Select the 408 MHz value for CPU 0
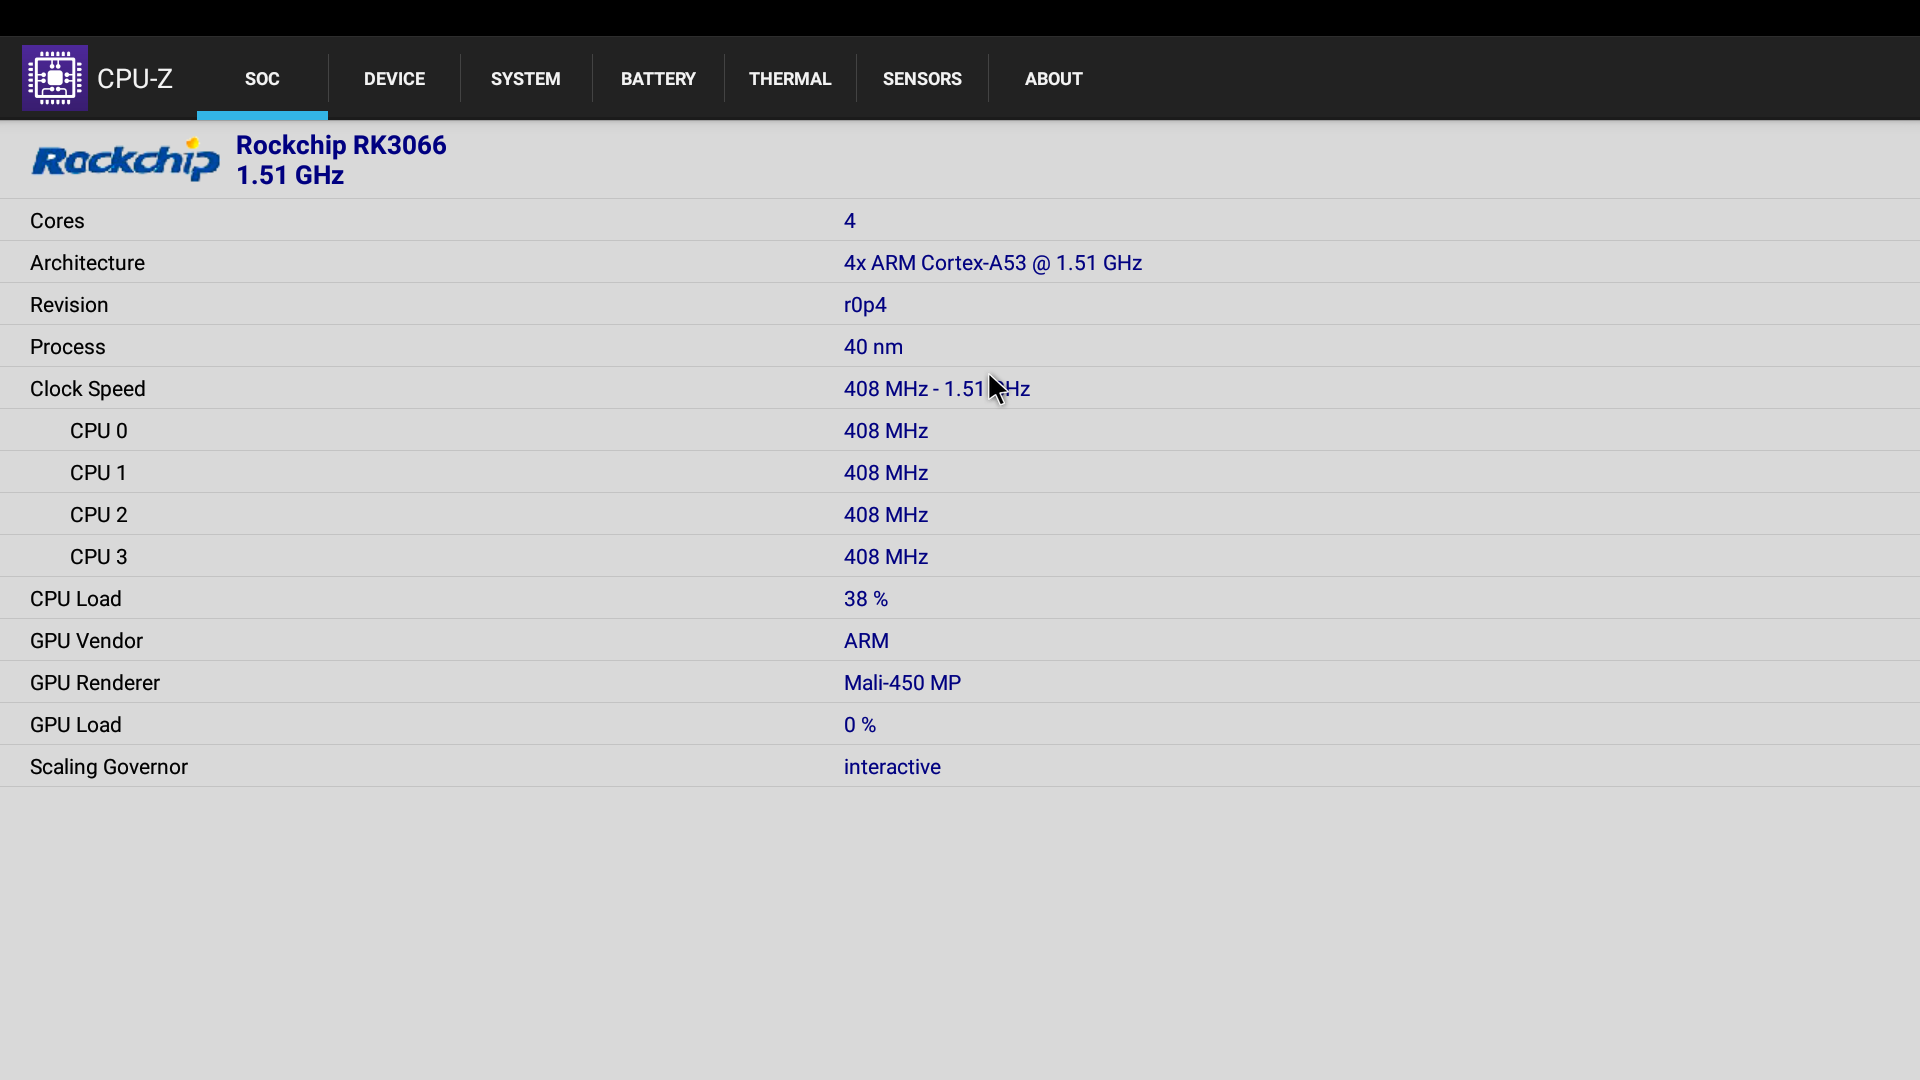This screenshot has height=1080, width=1920. [886, 431]
